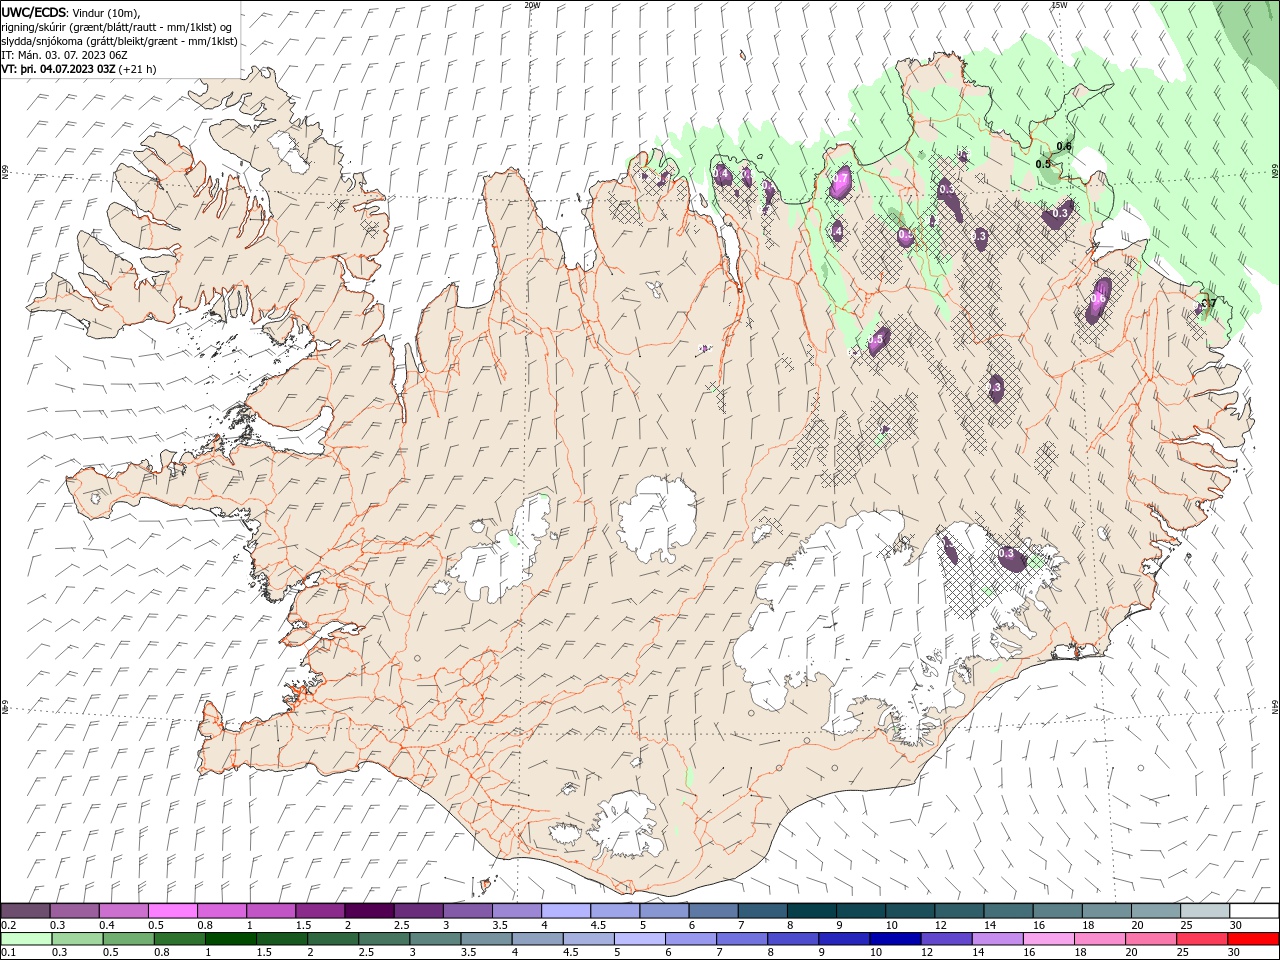Click the grey 20 swatch in upper legend
1280x960 pixels.
tap(1156, 911)
